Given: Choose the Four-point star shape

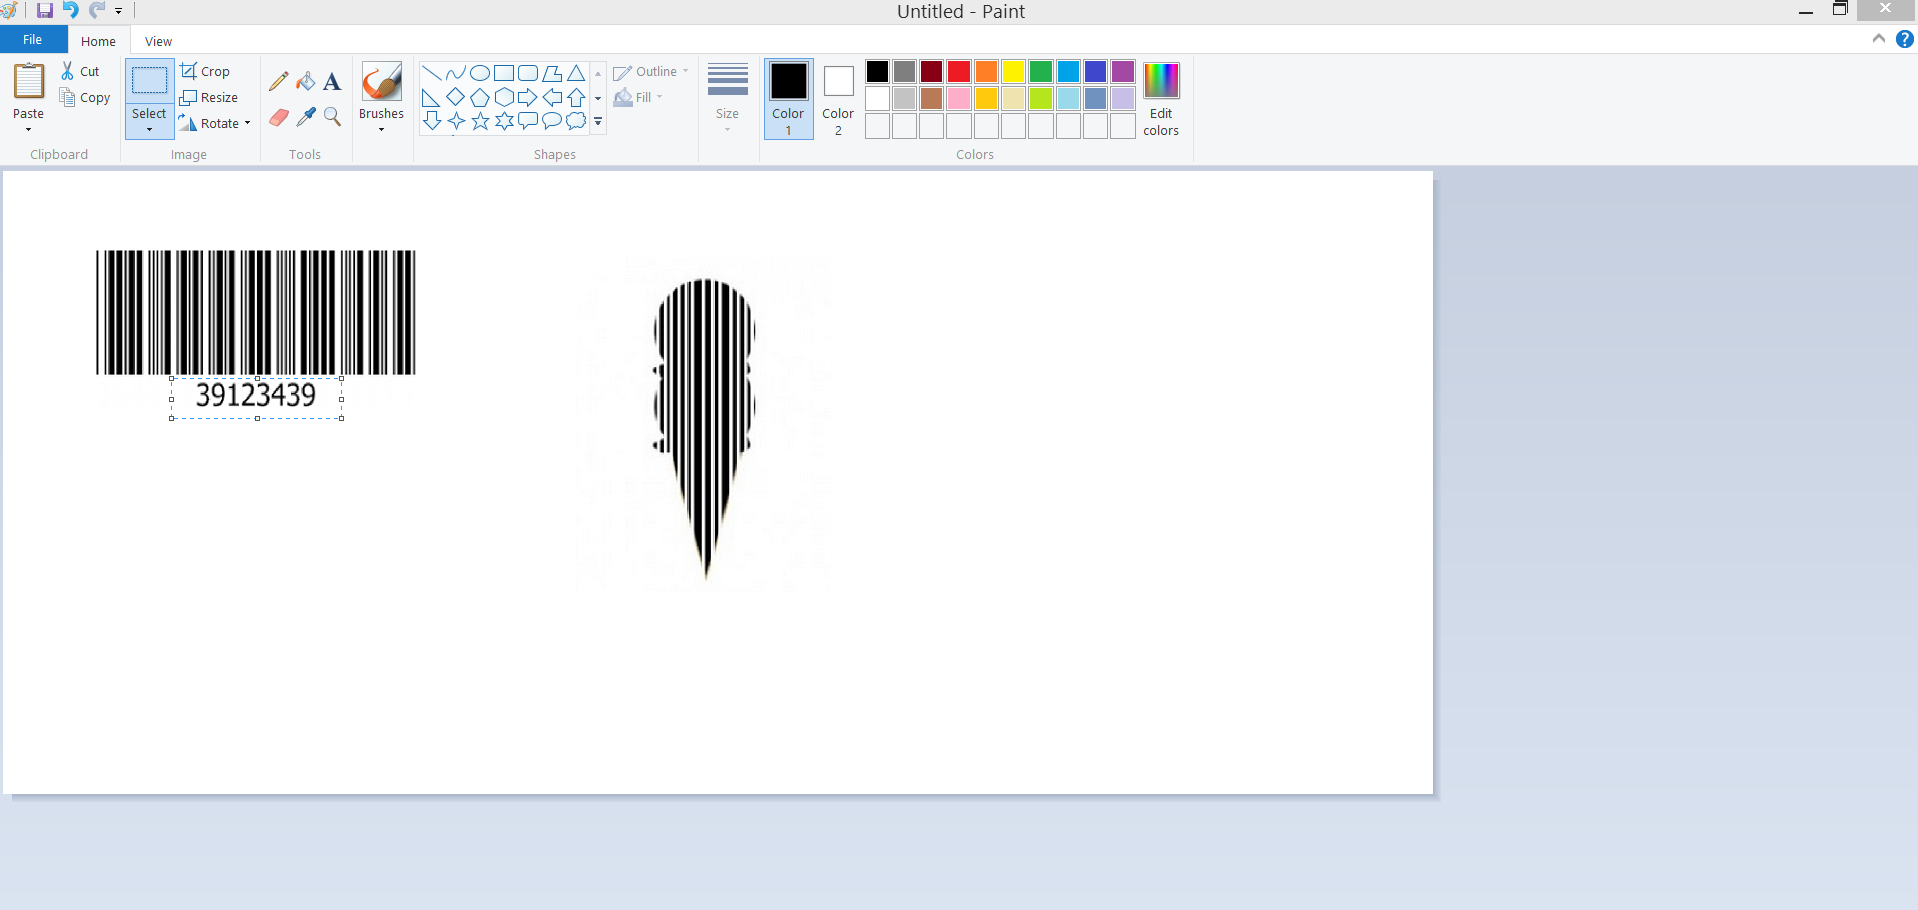Looking at the screenshot, I should click(x=456, y=121).
